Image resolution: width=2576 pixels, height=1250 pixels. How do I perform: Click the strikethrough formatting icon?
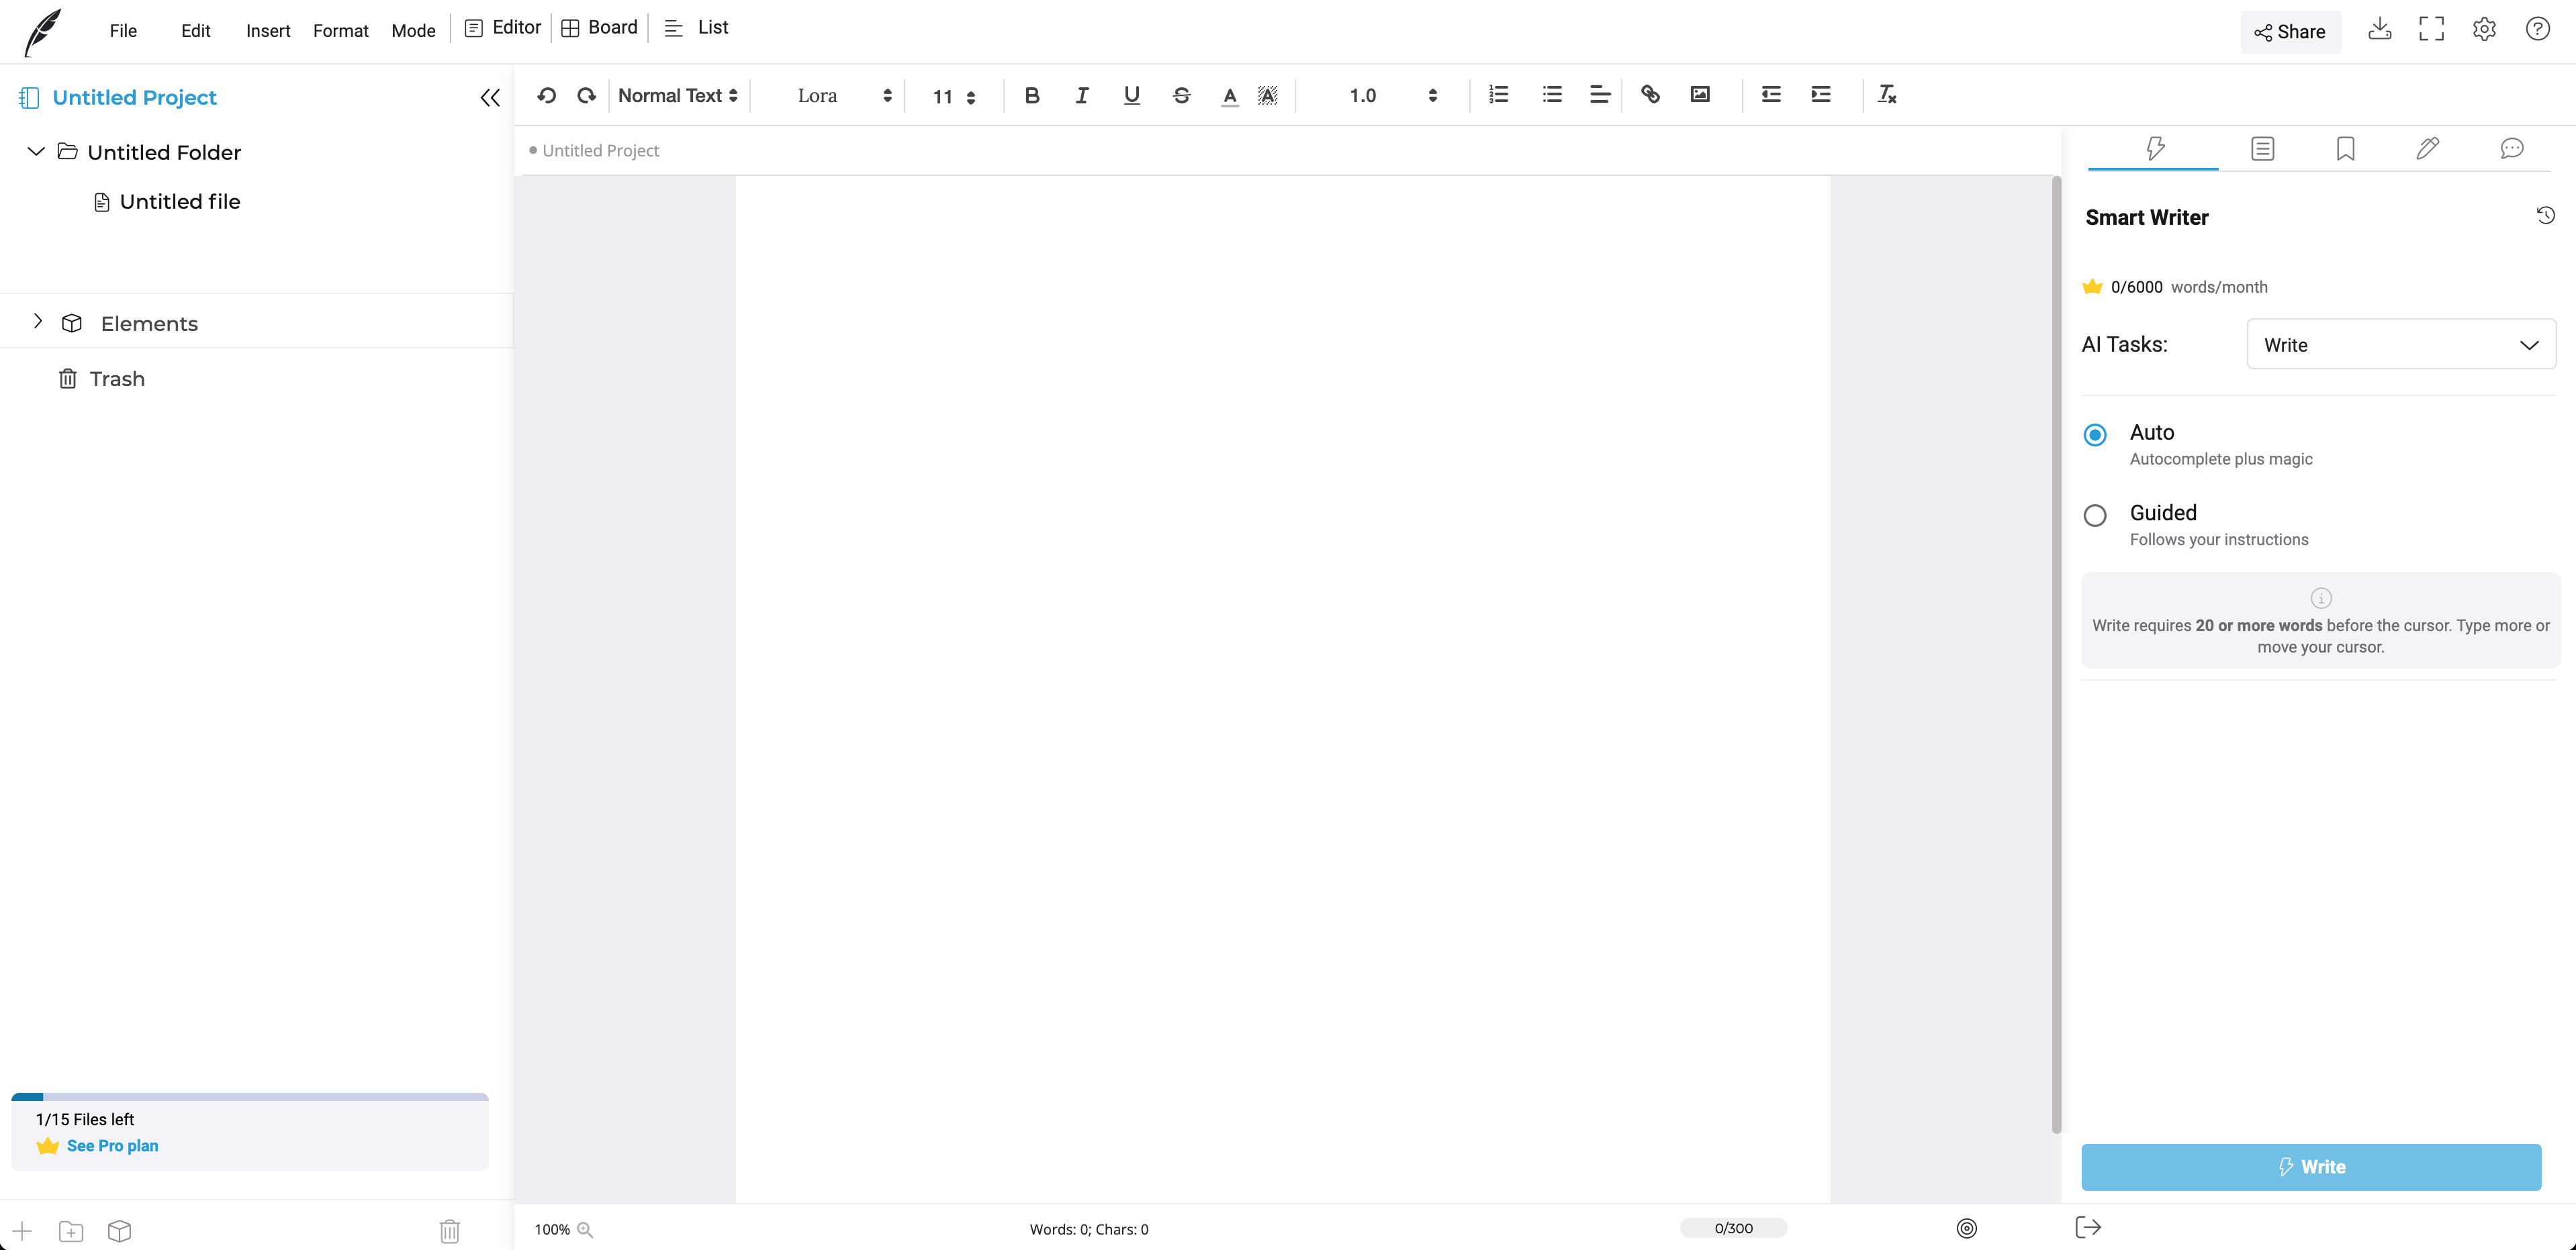point(1181,95)
